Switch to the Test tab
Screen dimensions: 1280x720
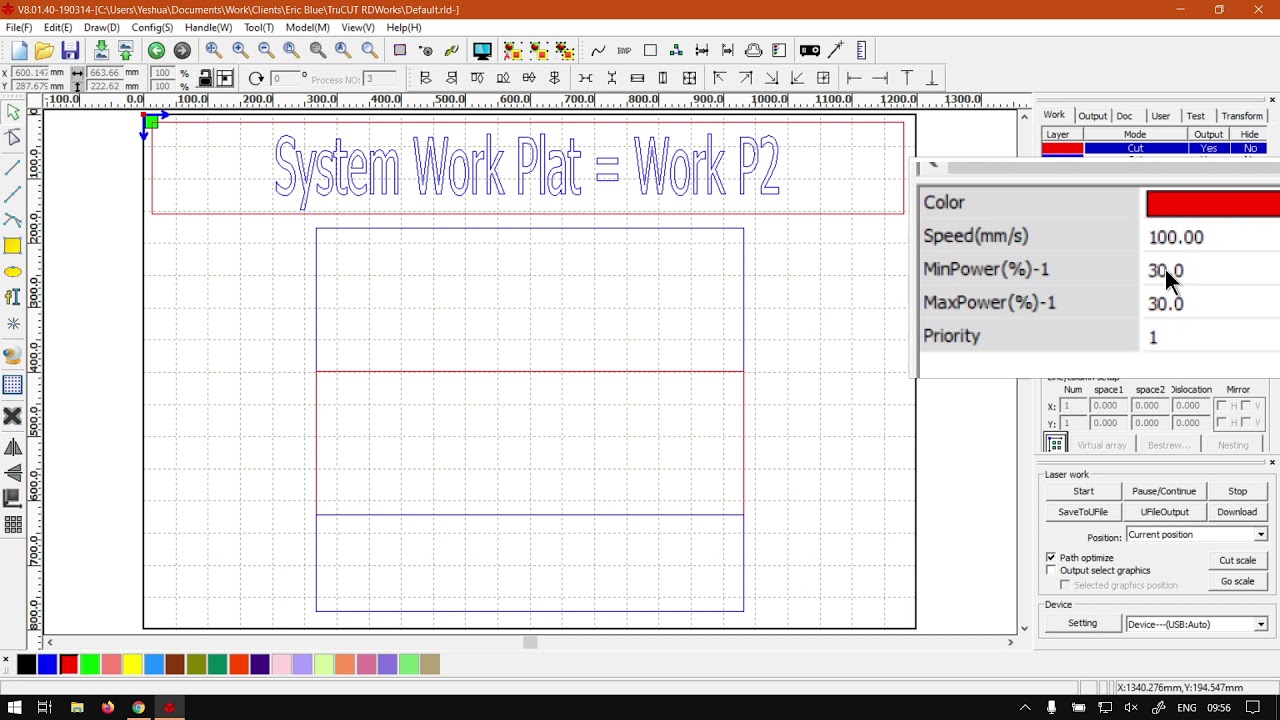pyautogui.click(x=1195, y=116)
